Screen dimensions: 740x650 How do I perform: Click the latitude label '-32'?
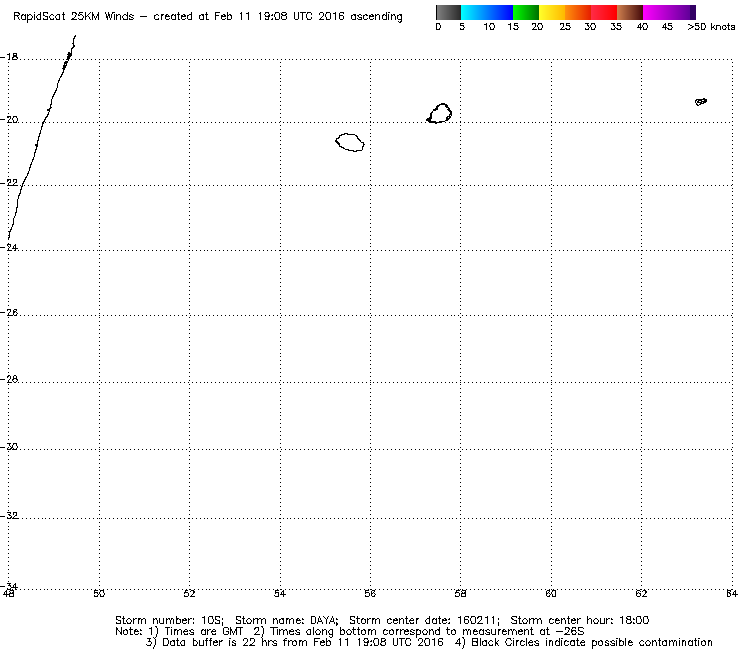[9, 515]
